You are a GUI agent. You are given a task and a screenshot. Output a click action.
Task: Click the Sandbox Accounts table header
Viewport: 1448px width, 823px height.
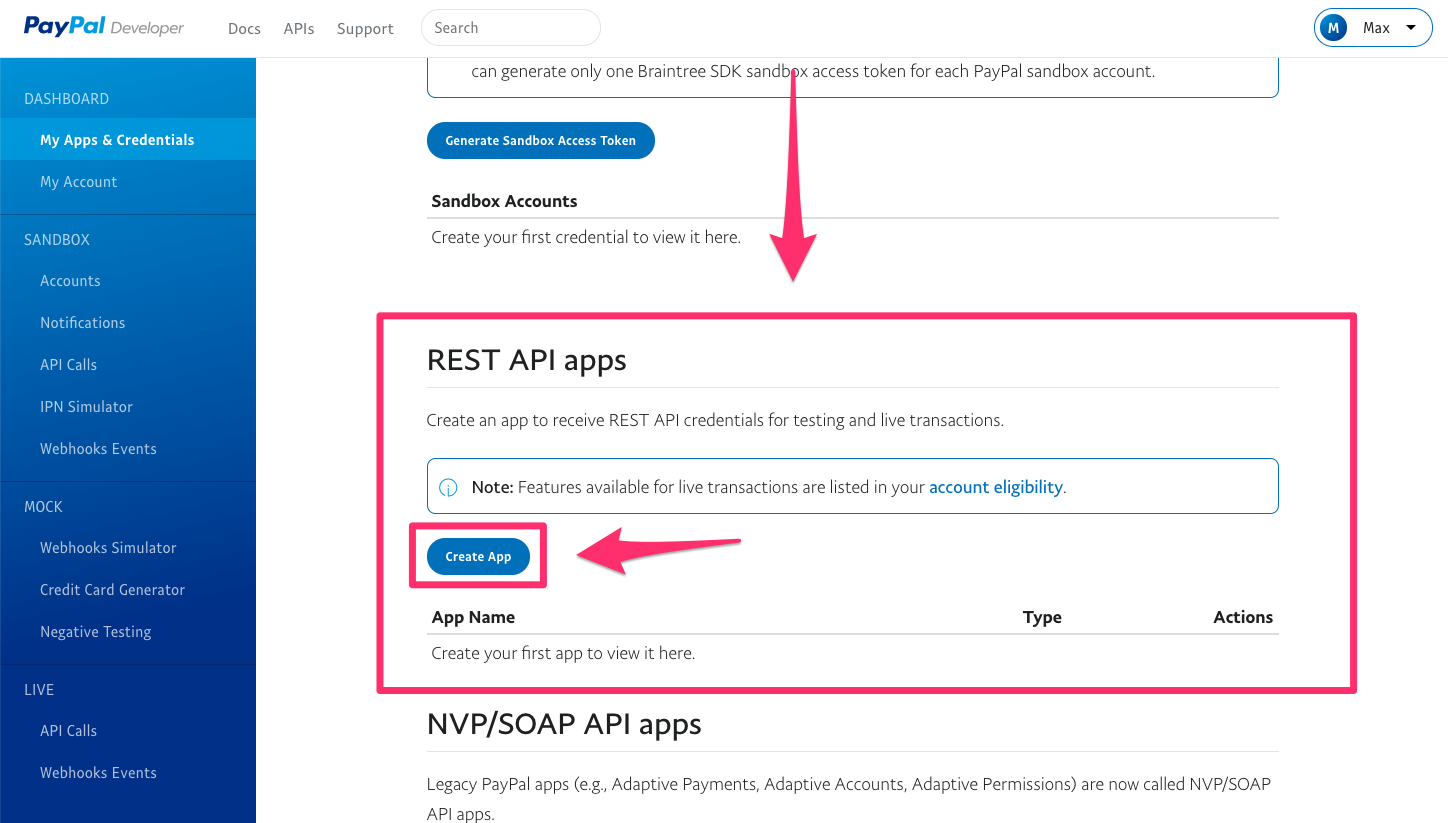coord(504,201)
